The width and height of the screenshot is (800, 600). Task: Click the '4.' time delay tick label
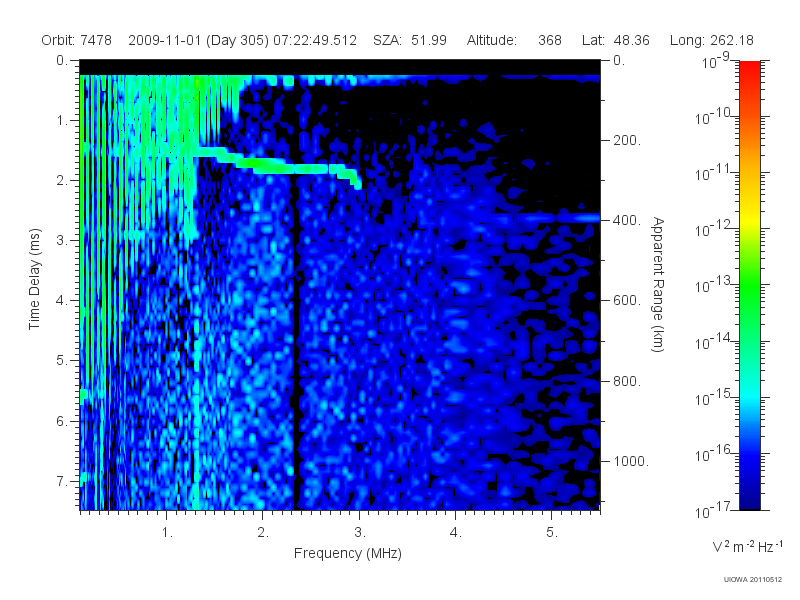[x=62, y=301]
